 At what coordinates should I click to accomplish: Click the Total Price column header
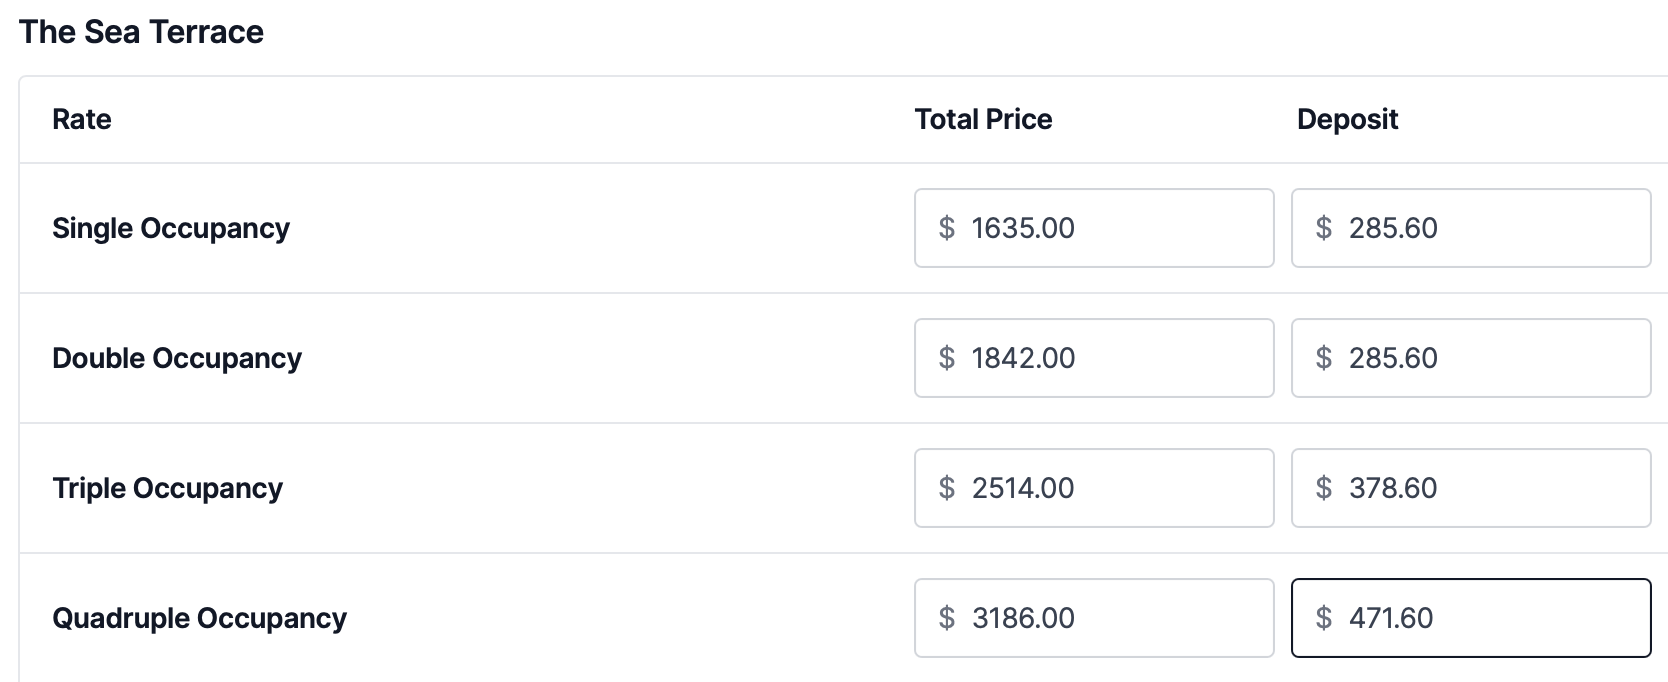click(x=983, y=120)
